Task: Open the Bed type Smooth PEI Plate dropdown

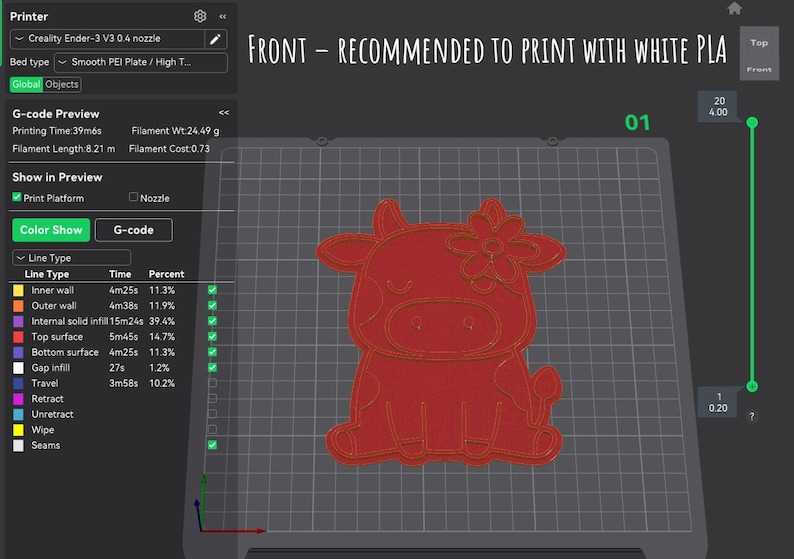Action: point(141,62)
